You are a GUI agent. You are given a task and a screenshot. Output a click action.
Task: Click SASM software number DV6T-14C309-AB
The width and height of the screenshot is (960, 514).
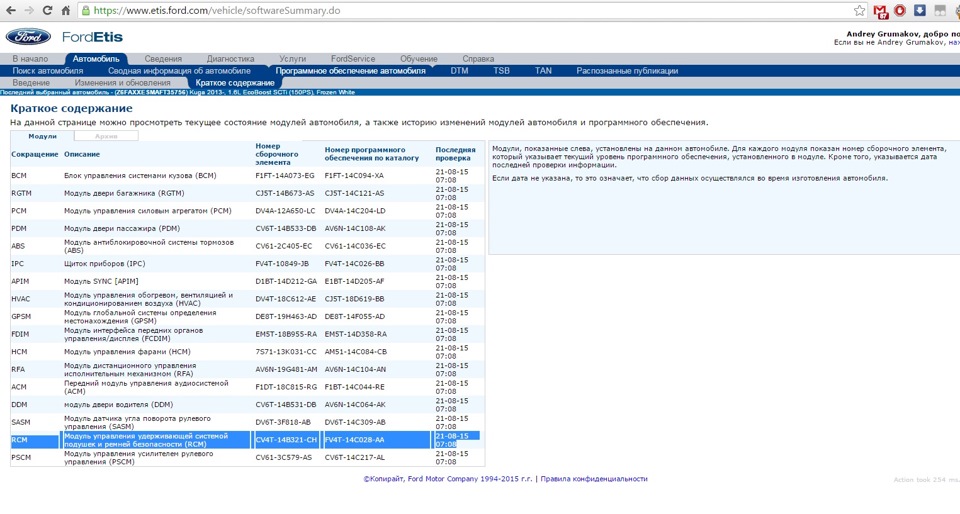[355, 423]
